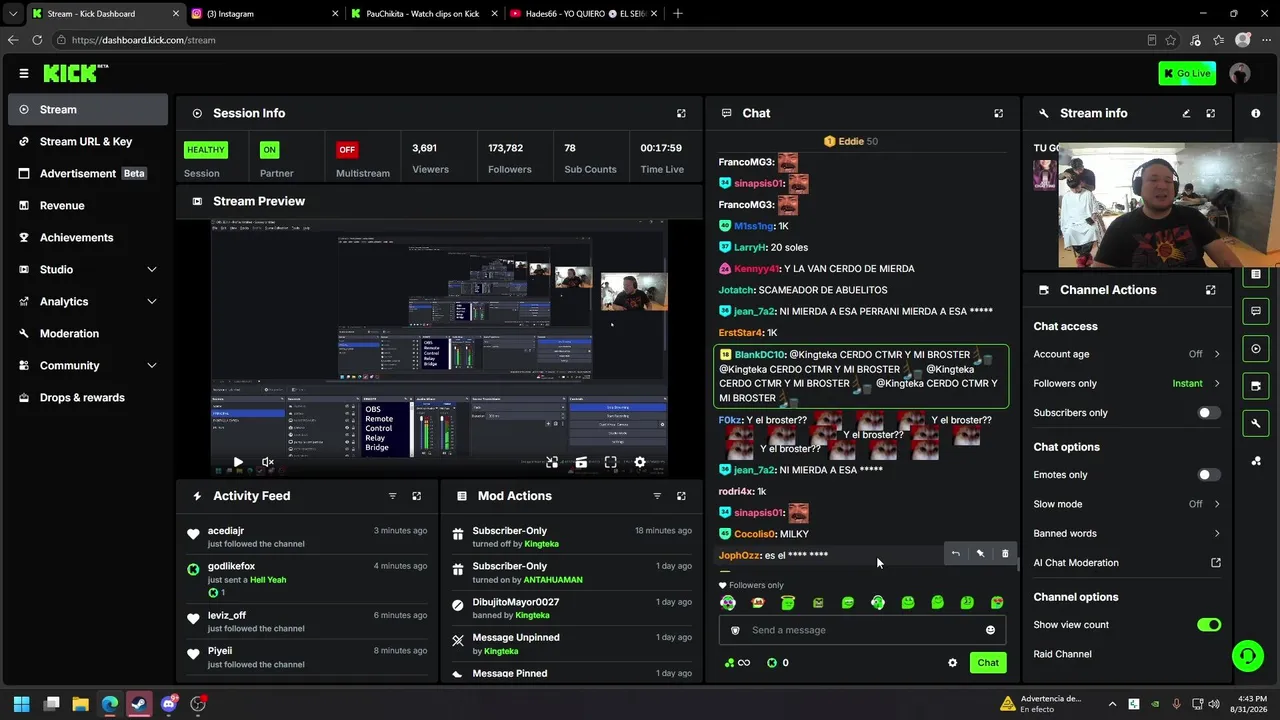Click the green Chat send button
The width and height of the screenshot is (1280, 720).
point(988,663)
